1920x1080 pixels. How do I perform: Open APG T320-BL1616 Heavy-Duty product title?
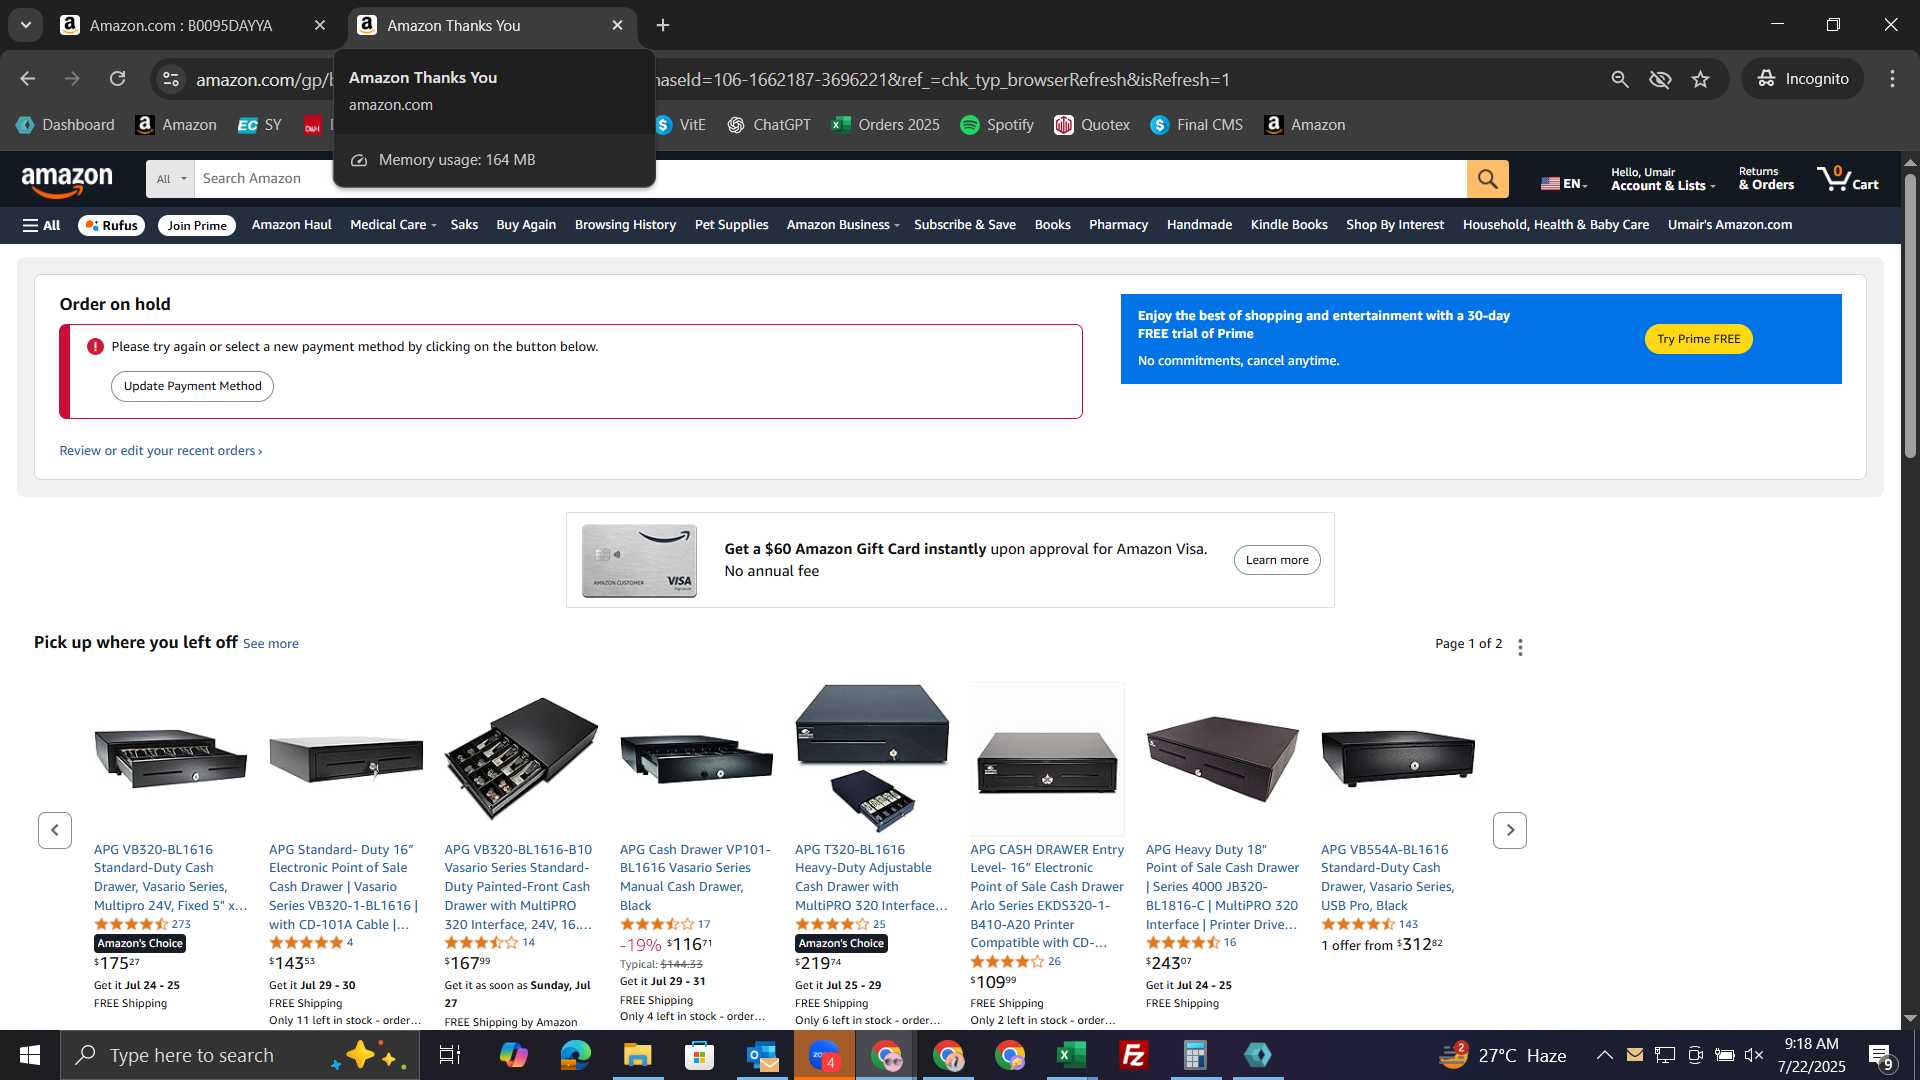tap(871, 877)
